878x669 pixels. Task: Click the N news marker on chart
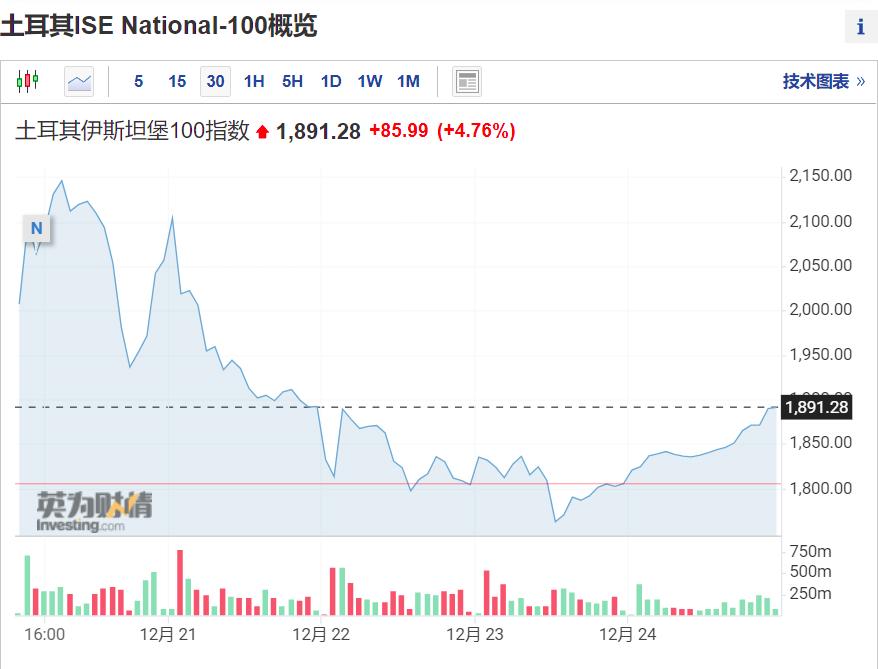[x=36, y=228]
